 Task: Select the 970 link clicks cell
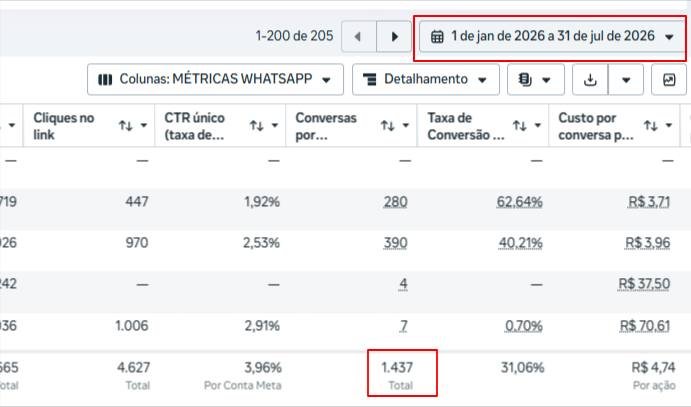pos(137,243)
